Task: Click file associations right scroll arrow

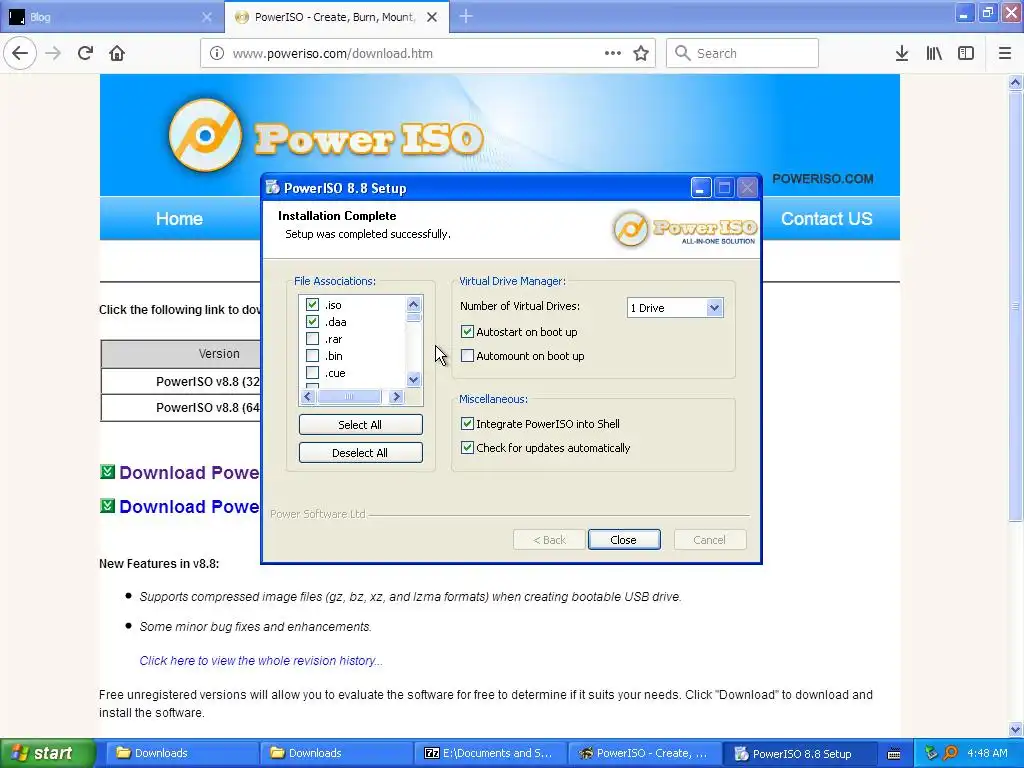Action: point(396,396)
